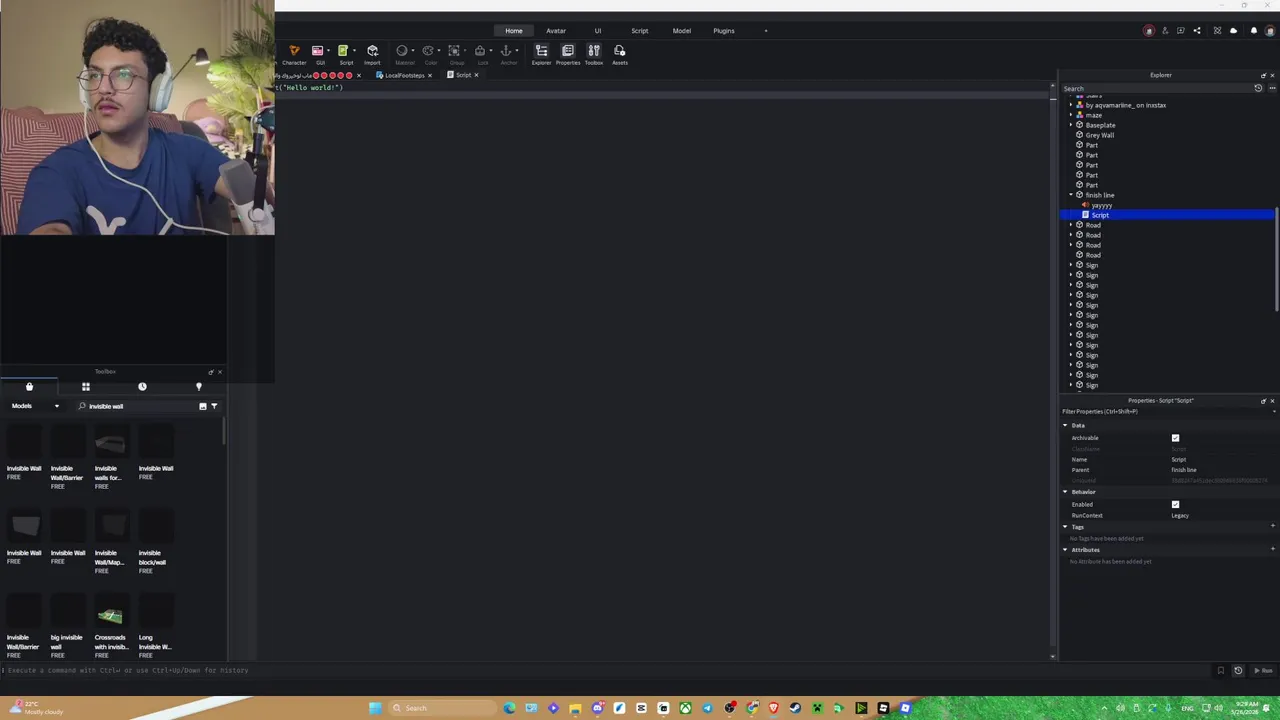The image size is (1280, 720).
Task: Click the Explorer history icon beside Search
Action: 1258,88
